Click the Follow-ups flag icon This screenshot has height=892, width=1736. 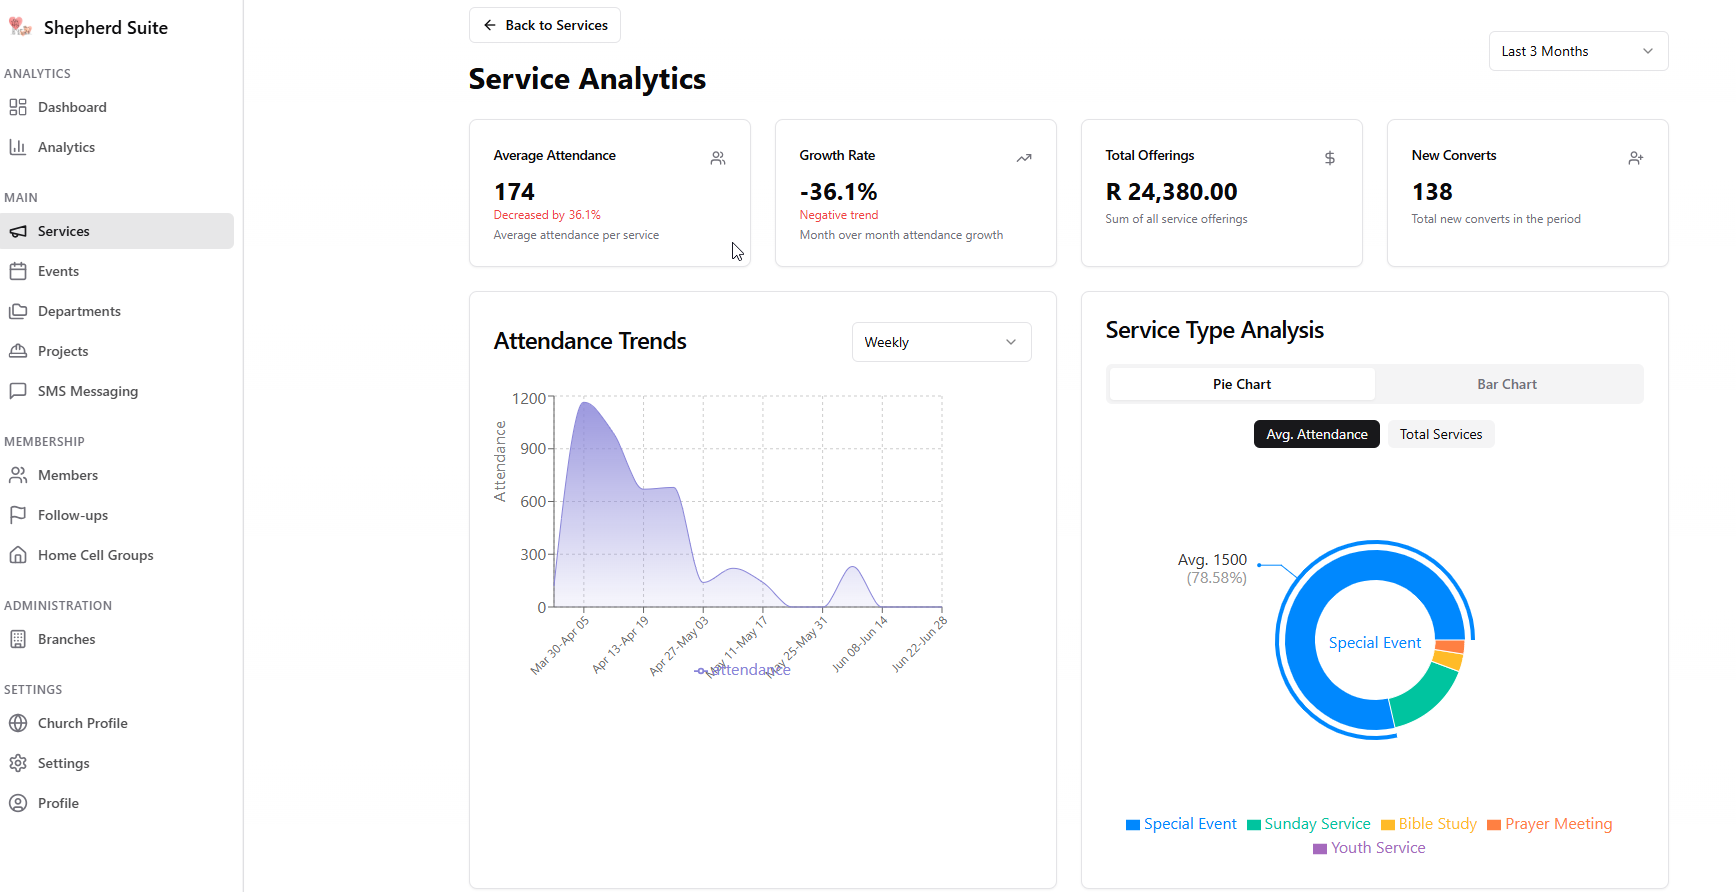[x=18, y=515]
